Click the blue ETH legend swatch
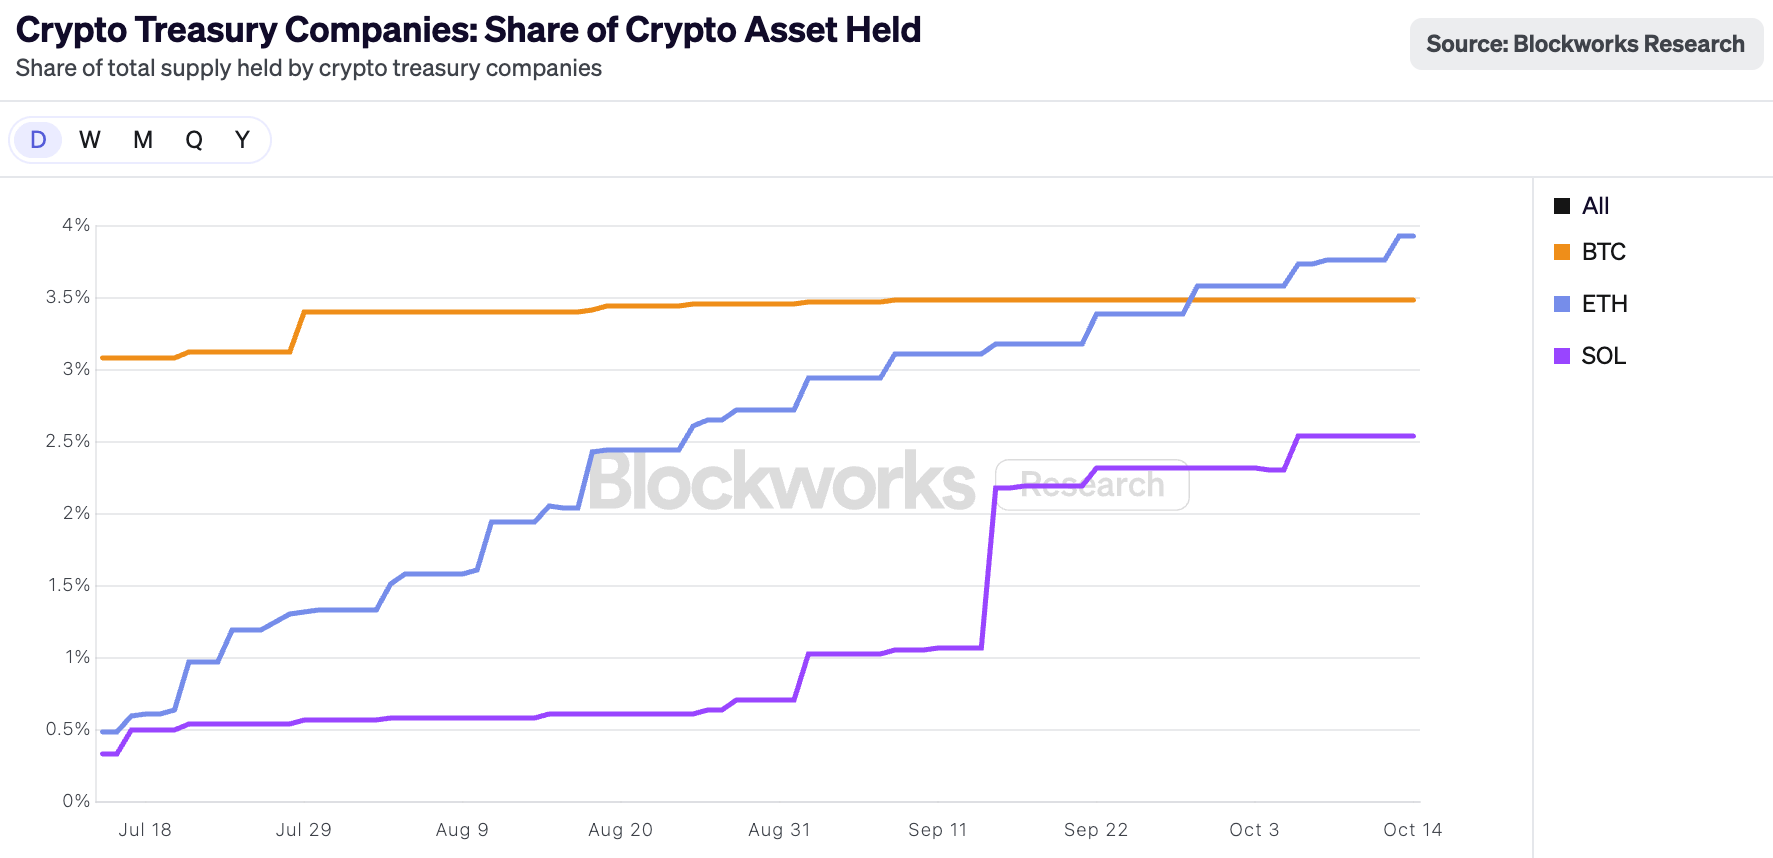 coord(1562,304)
